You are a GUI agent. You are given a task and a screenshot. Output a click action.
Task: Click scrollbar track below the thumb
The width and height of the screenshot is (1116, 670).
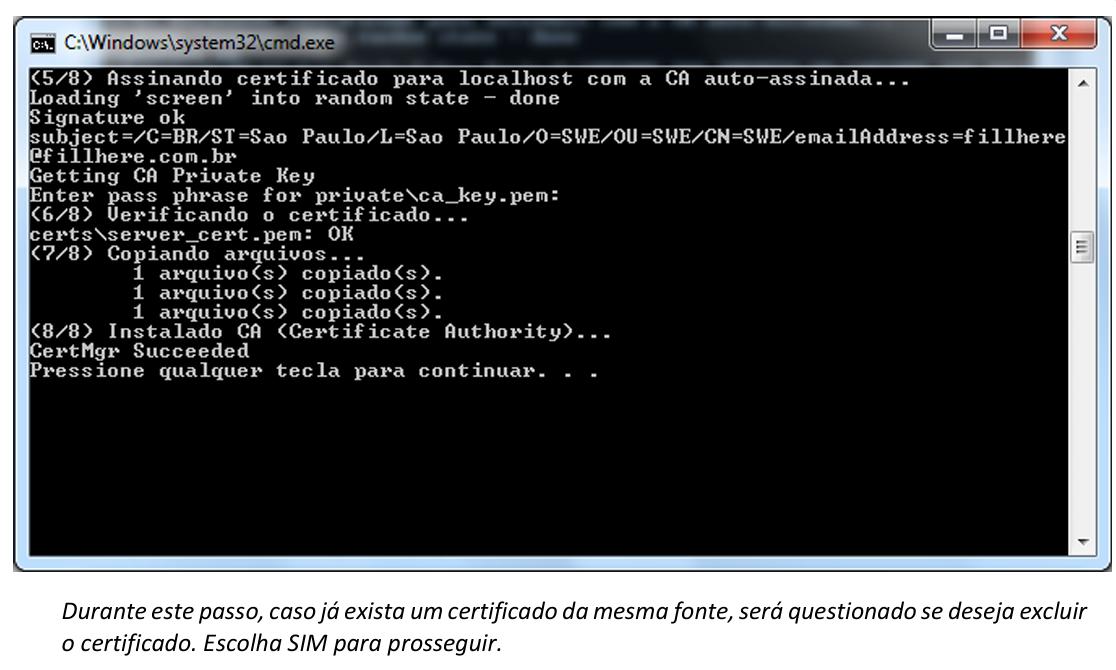(1082, 400)
